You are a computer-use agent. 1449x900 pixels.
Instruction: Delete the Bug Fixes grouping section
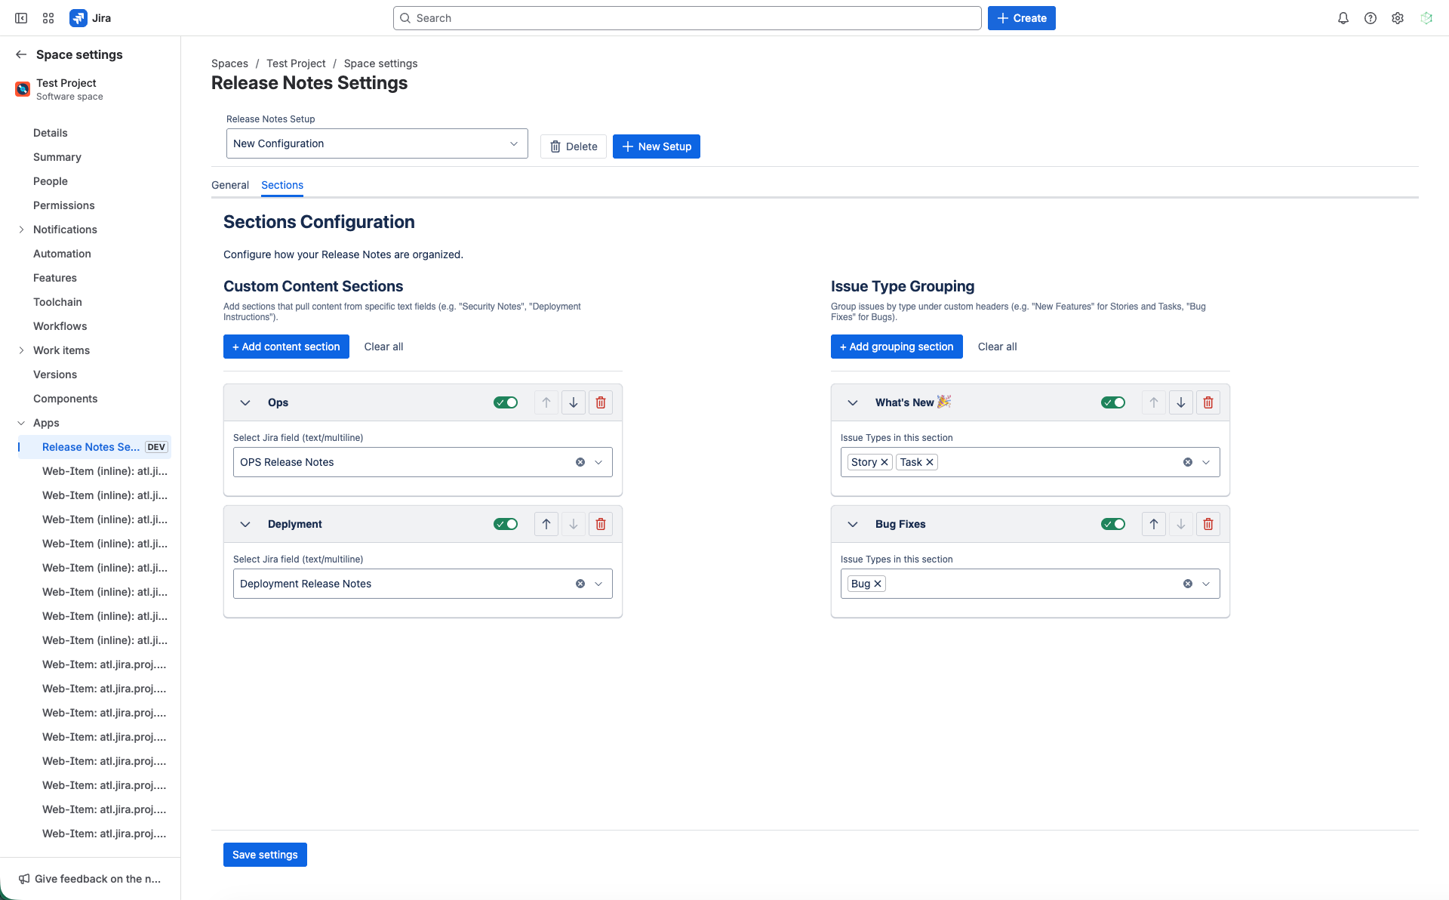pyautogui.click(x=1207, y=524)
